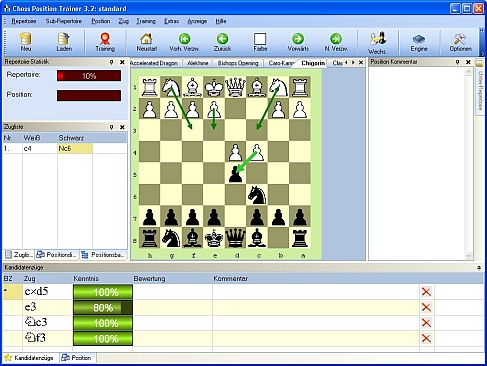The width and height of the screenshot is (487, 366).
Task: Step back with the Zurück arrow
Action: (x=222, y=42)
